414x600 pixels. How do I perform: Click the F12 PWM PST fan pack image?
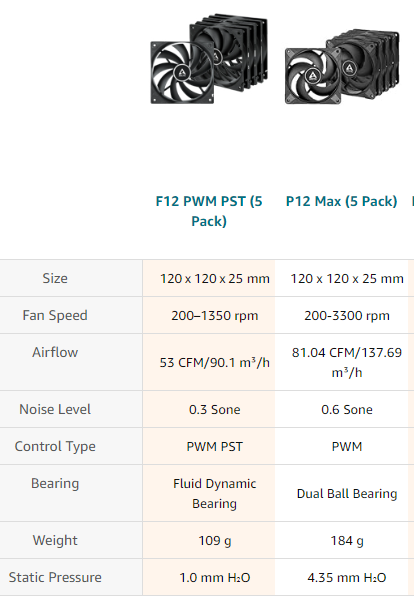coord(209,59)
